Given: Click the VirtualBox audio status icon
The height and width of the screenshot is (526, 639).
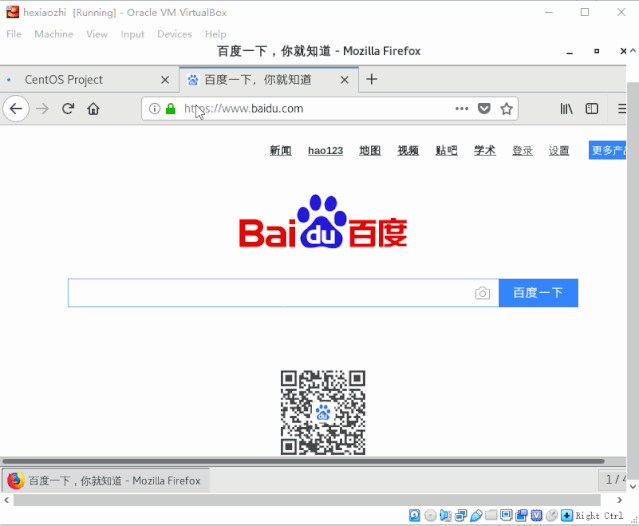Looking at the screenshot, I should click(x=445, y=515).
